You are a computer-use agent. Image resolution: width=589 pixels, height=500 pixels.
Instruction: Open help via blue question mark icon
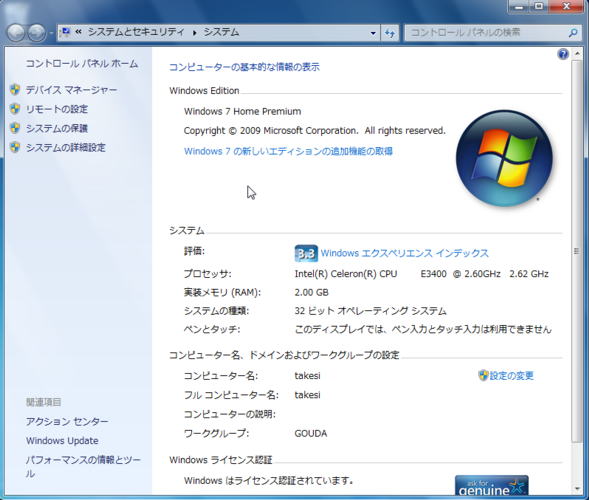pos(563,54)
